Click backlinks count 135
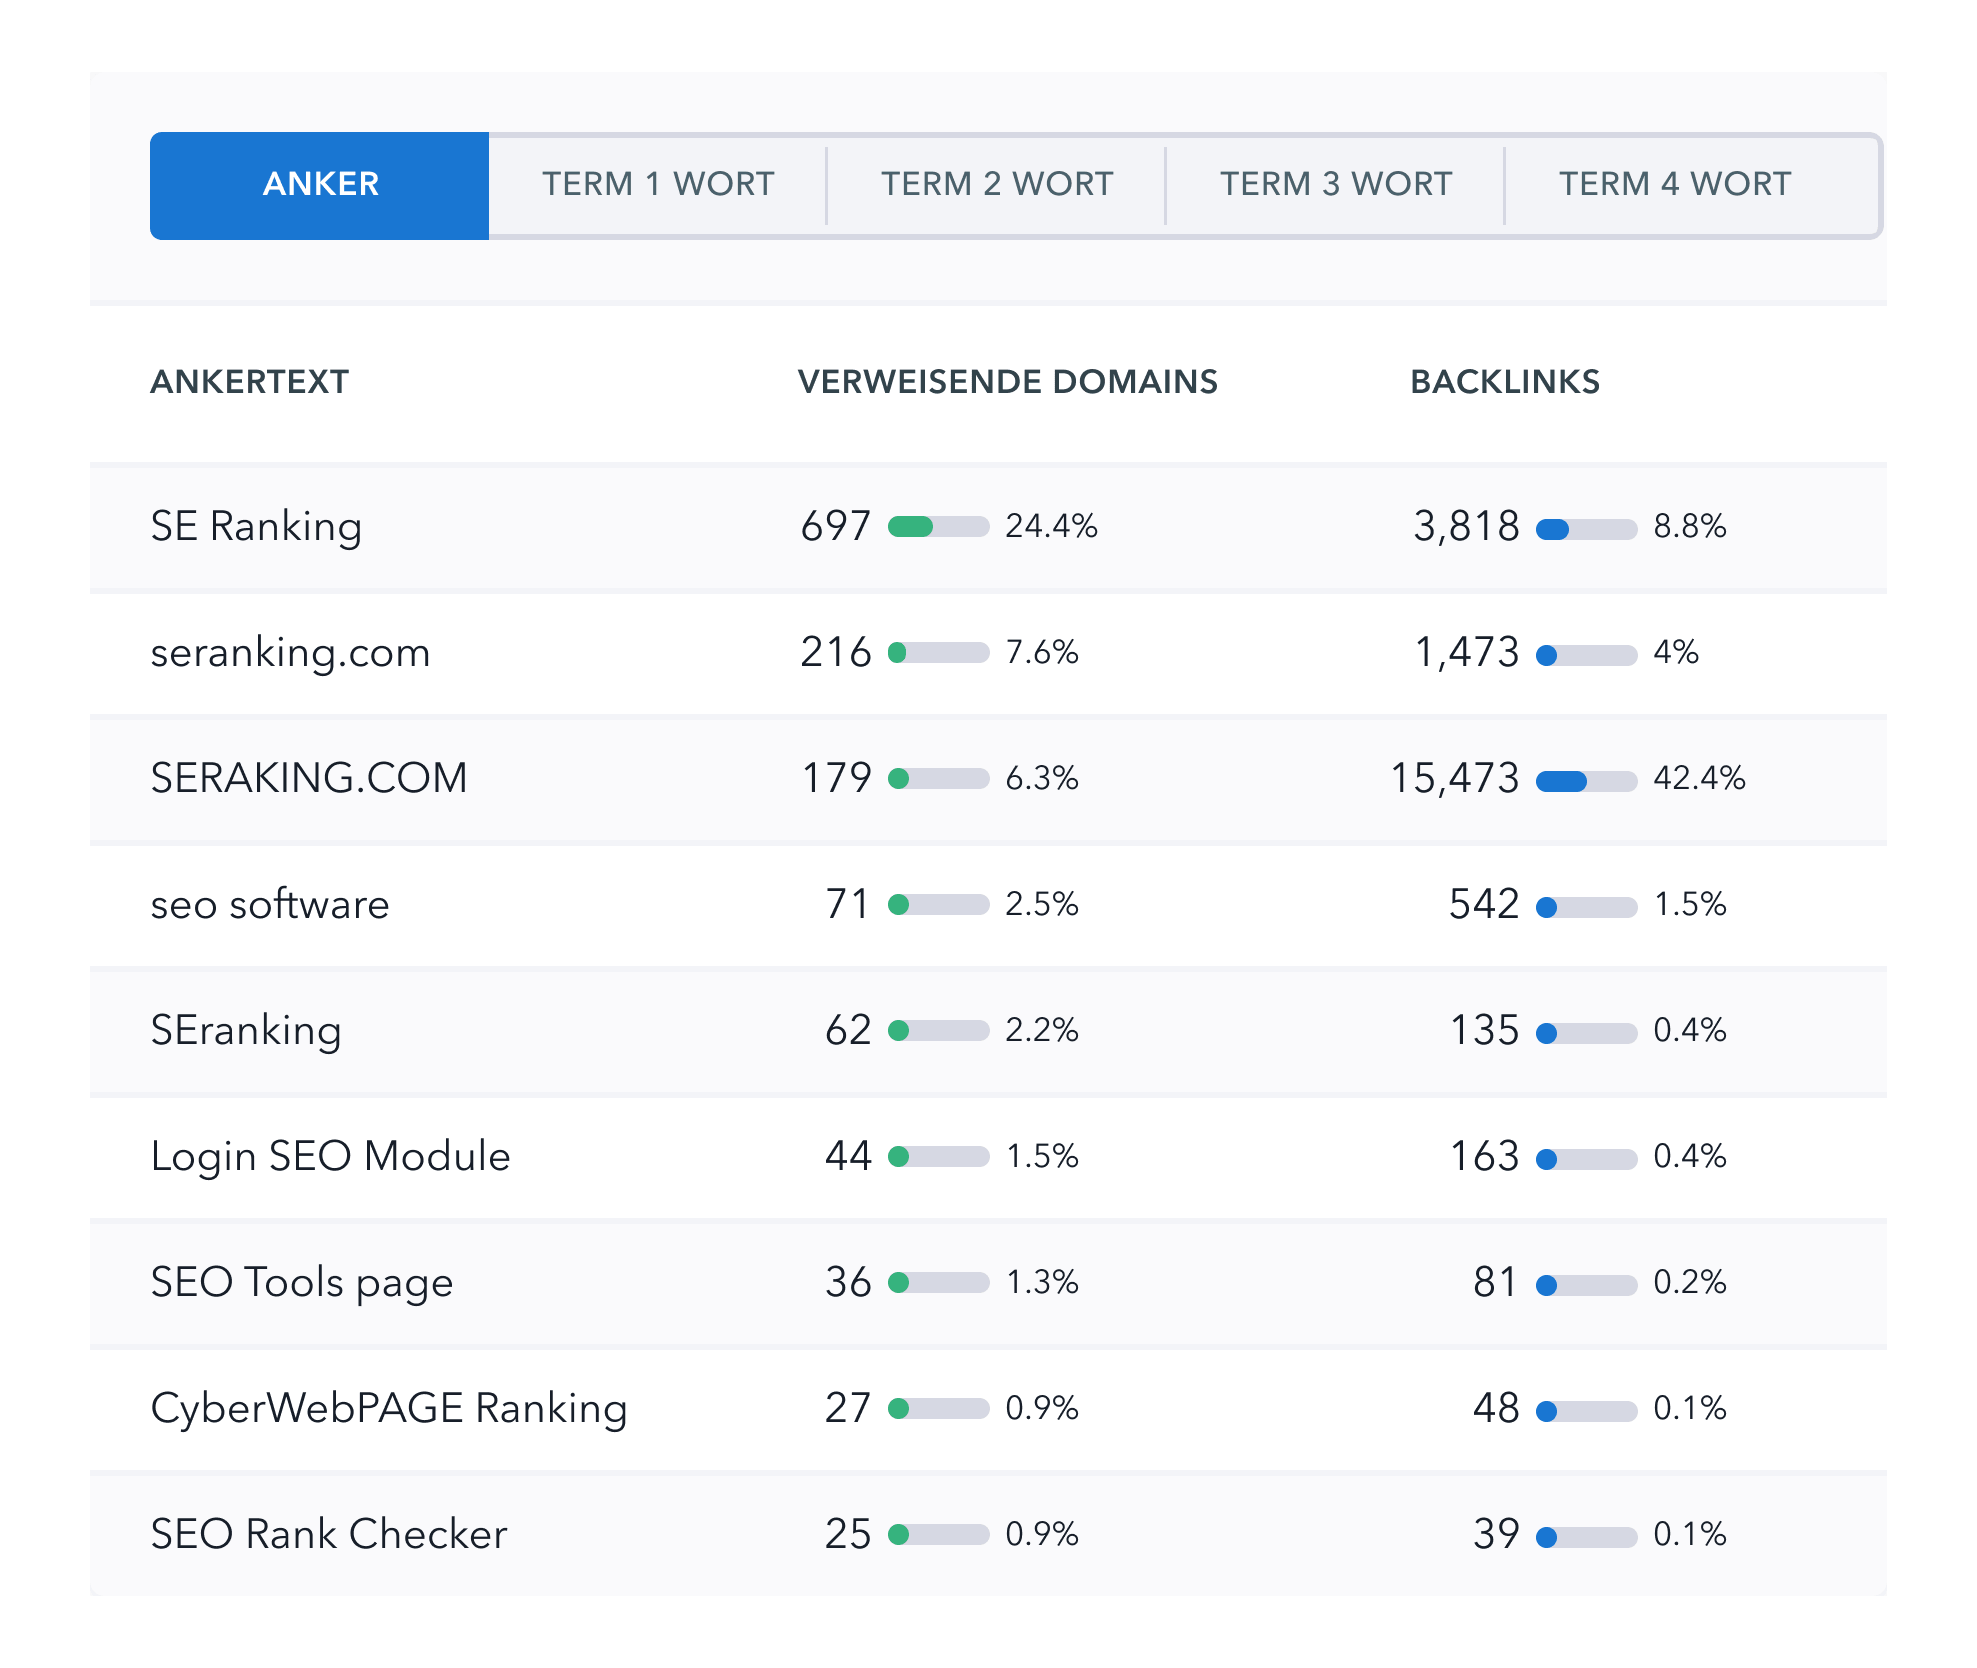The width and height of the screenshot is (1977, 1668). (x=1485, y=1030)
